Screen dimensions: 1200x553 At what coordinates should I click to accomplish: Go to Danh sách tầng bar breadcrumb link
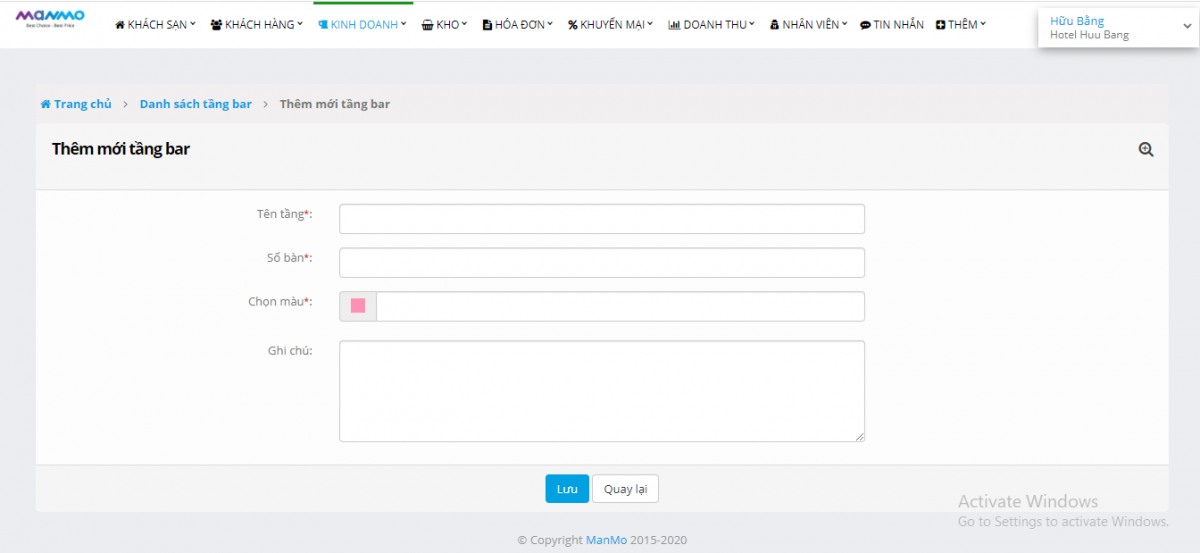point(196,104)
